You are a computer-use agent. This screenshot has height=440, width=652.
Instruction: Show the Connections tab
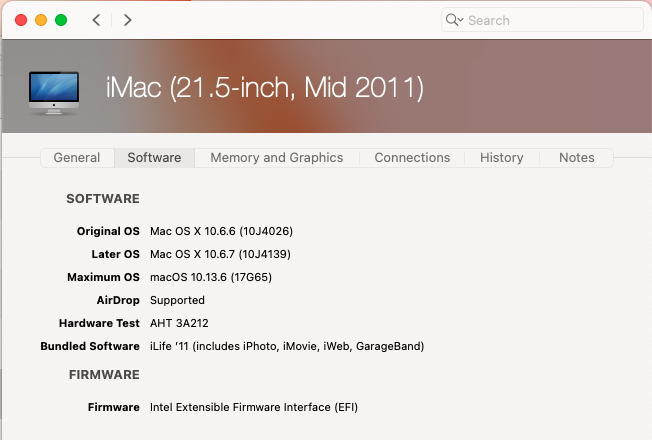[412, 158]
